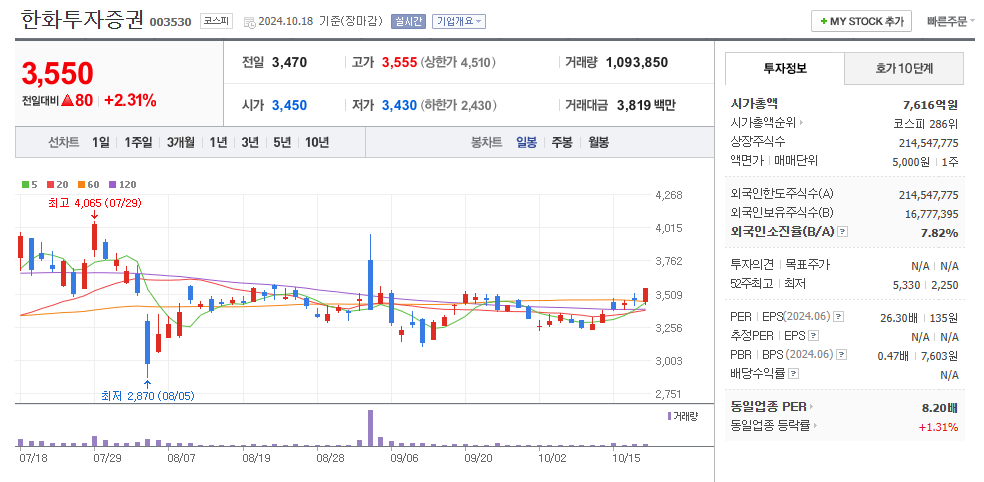The height and width of the screenshot is (482, 984).
Task: Click the current price 3,550
Action: coord(58,73)
